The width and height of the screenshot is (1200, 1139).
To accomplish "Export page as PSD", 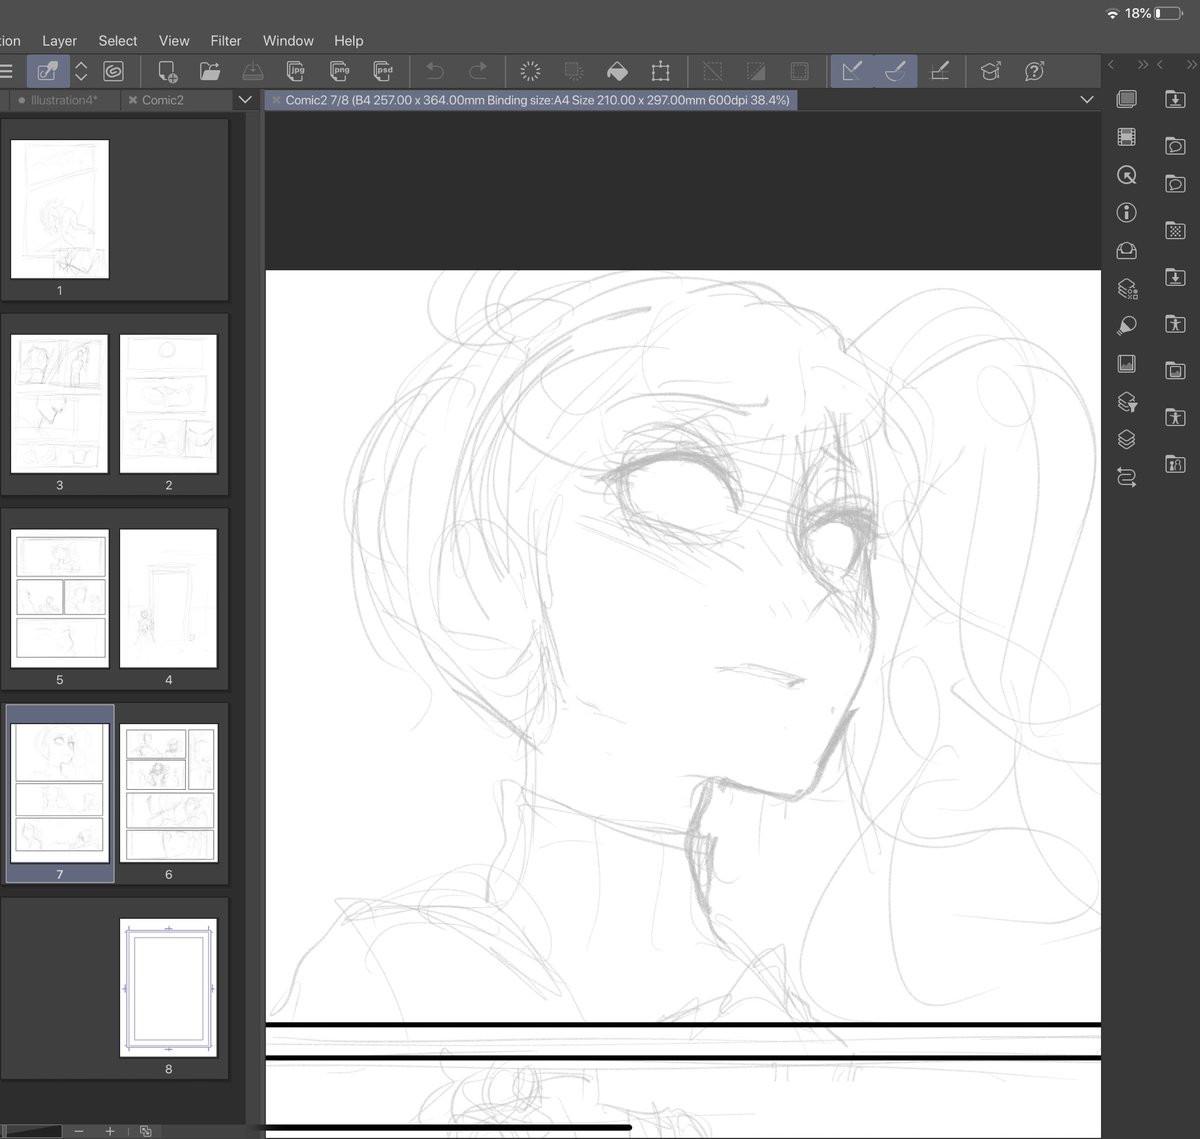I will click(x=383, y=71).
